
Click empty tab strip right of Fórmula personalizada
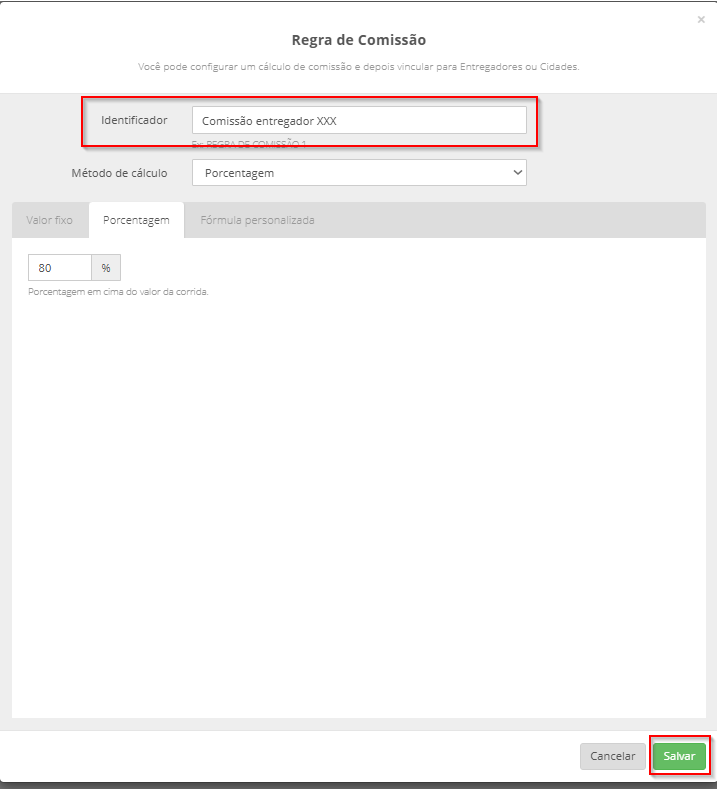[516, 220]
